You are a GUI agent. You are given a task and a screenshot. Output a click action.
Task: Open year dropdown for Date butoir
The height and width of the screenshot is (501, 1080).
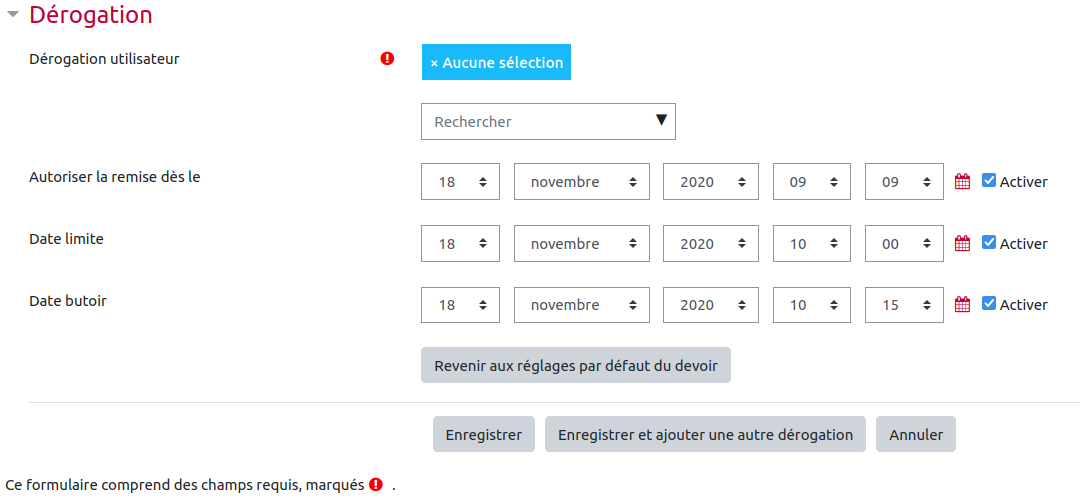pyautogui.click(x=711, y=305)
